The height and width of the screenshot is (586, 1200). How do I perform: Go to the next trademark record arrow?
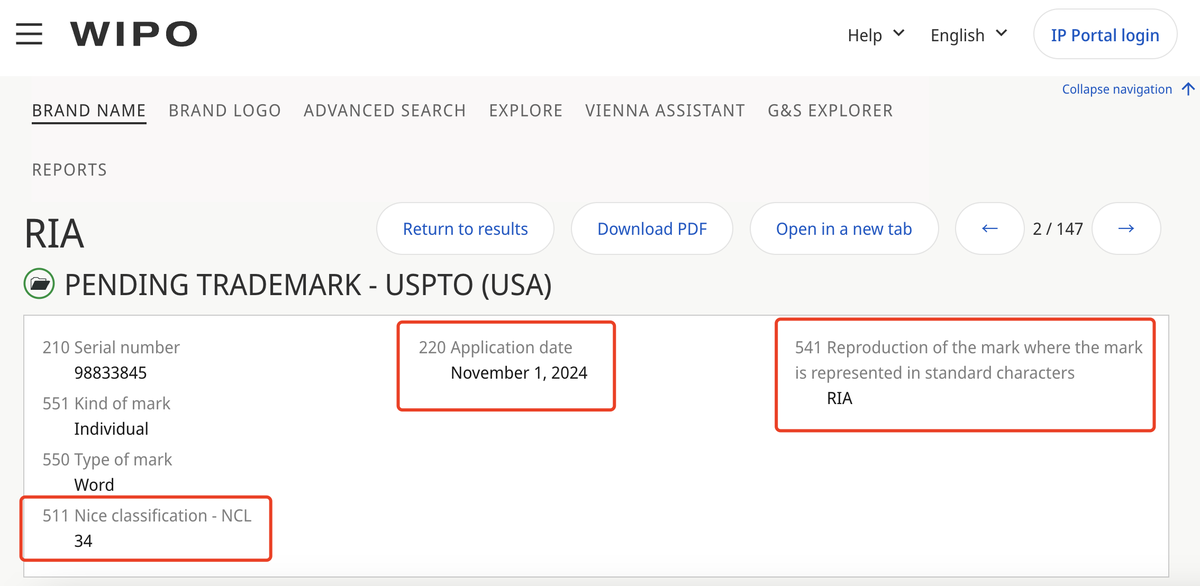1126,229
